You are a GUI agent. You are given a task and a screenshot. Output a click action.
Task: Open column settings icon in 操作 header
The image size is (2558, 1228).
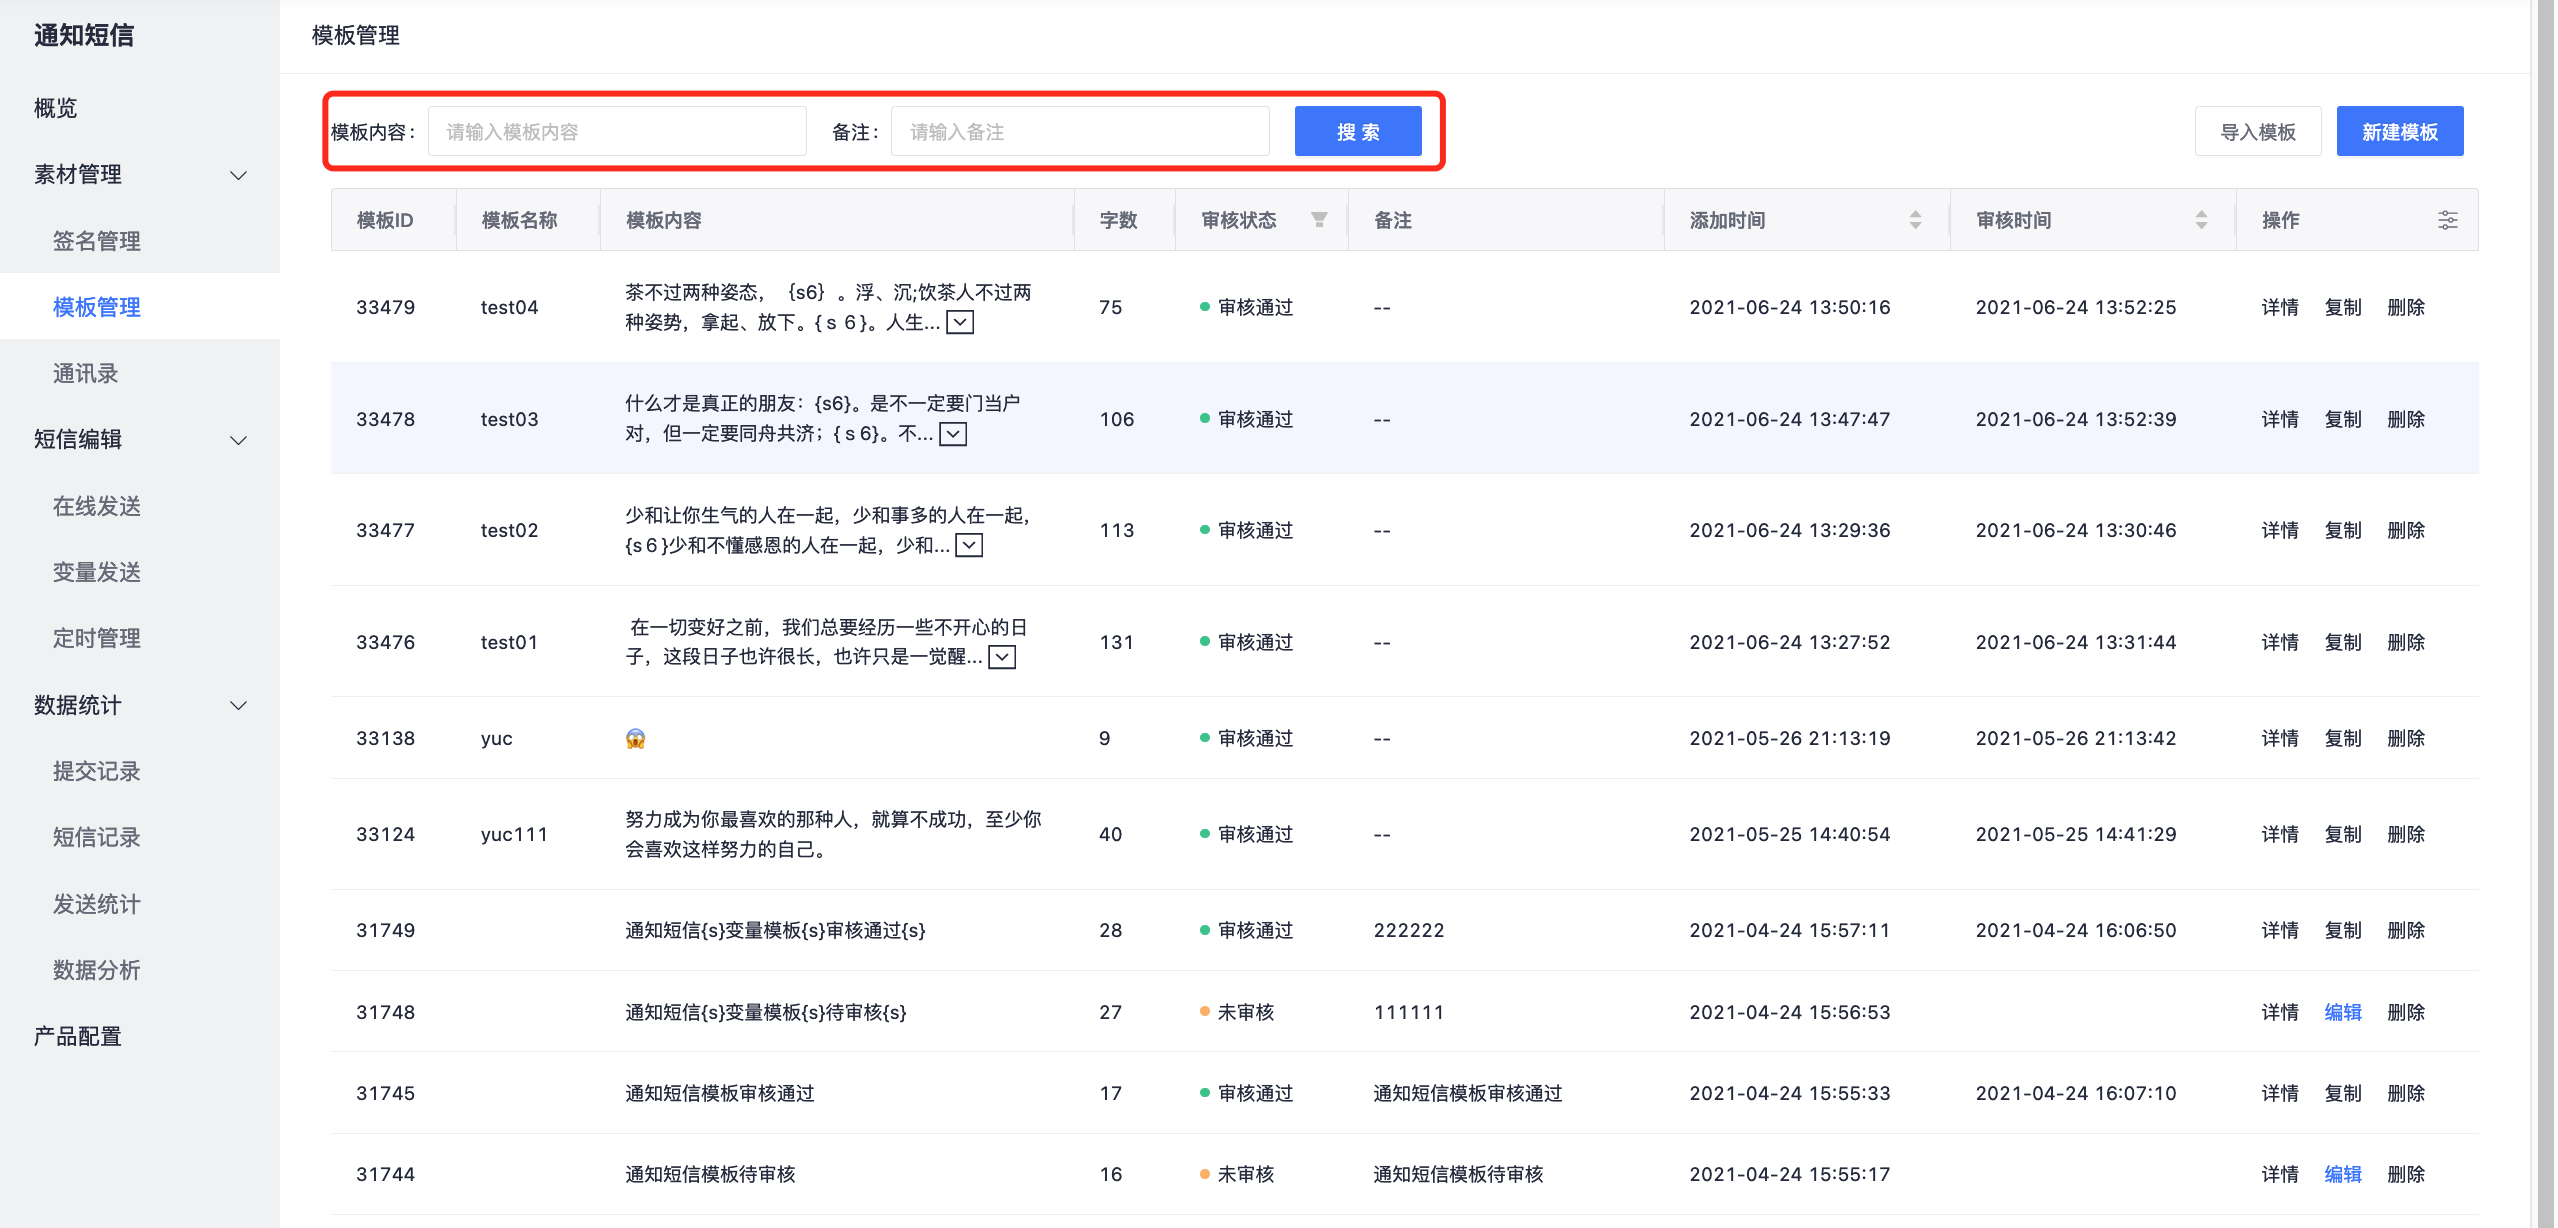(2447, 220)
